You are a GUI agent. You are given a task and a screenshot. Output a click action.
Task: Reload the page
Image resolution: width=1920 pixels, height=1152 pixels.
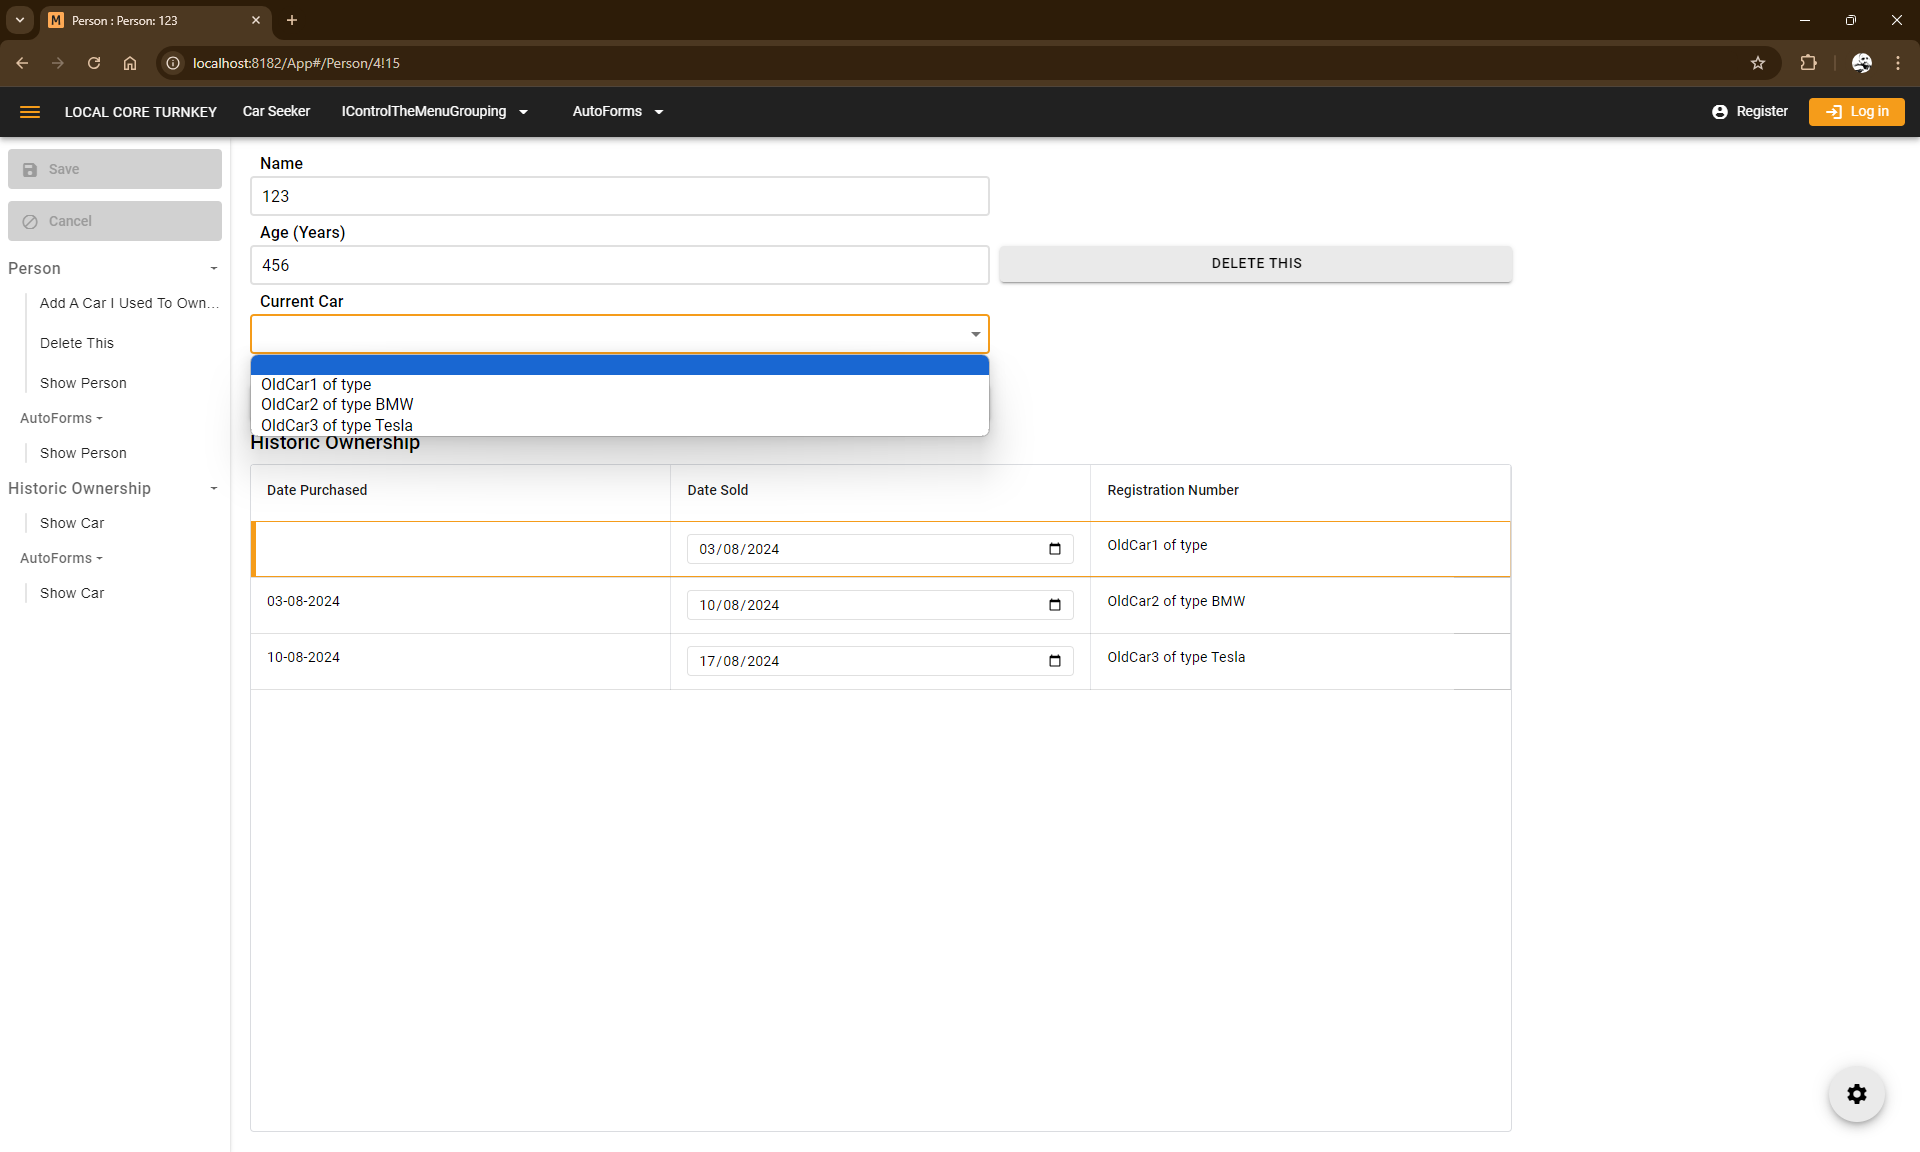94,63
